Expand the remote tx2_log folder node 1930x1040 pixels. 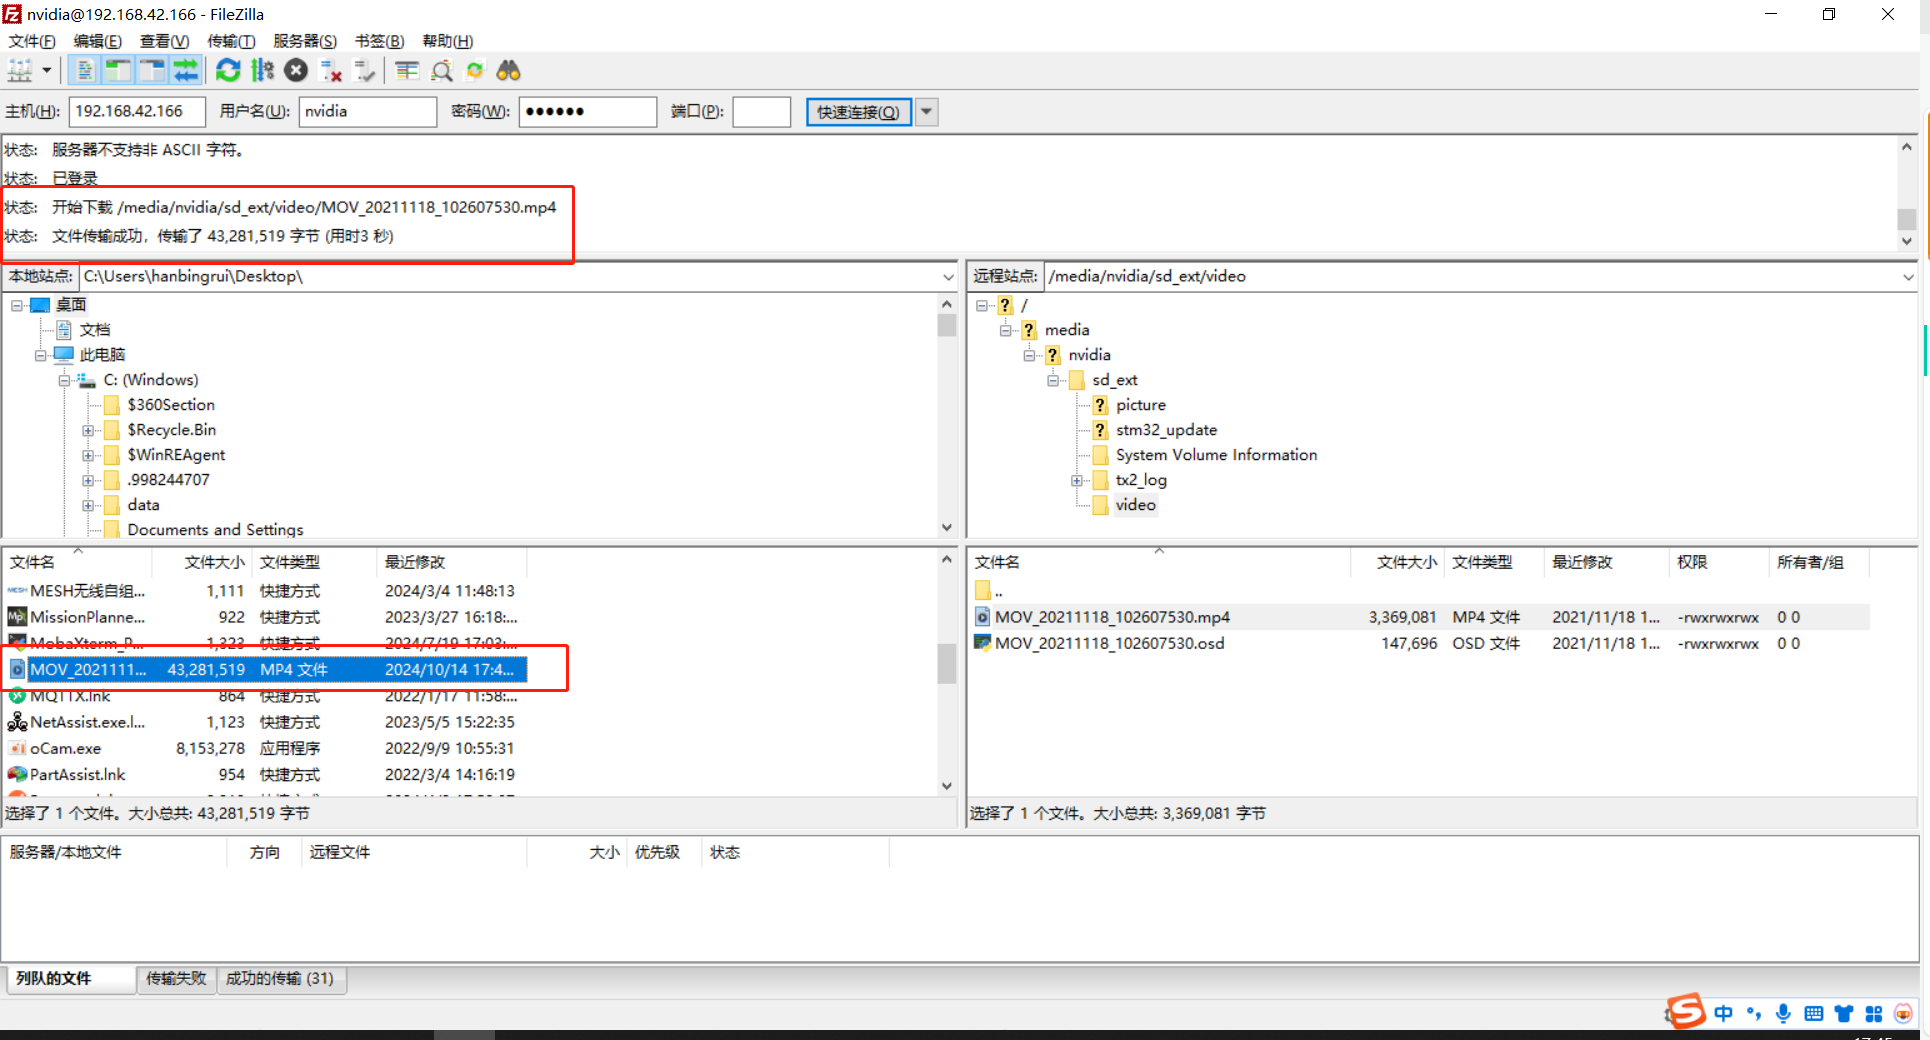1077,480
